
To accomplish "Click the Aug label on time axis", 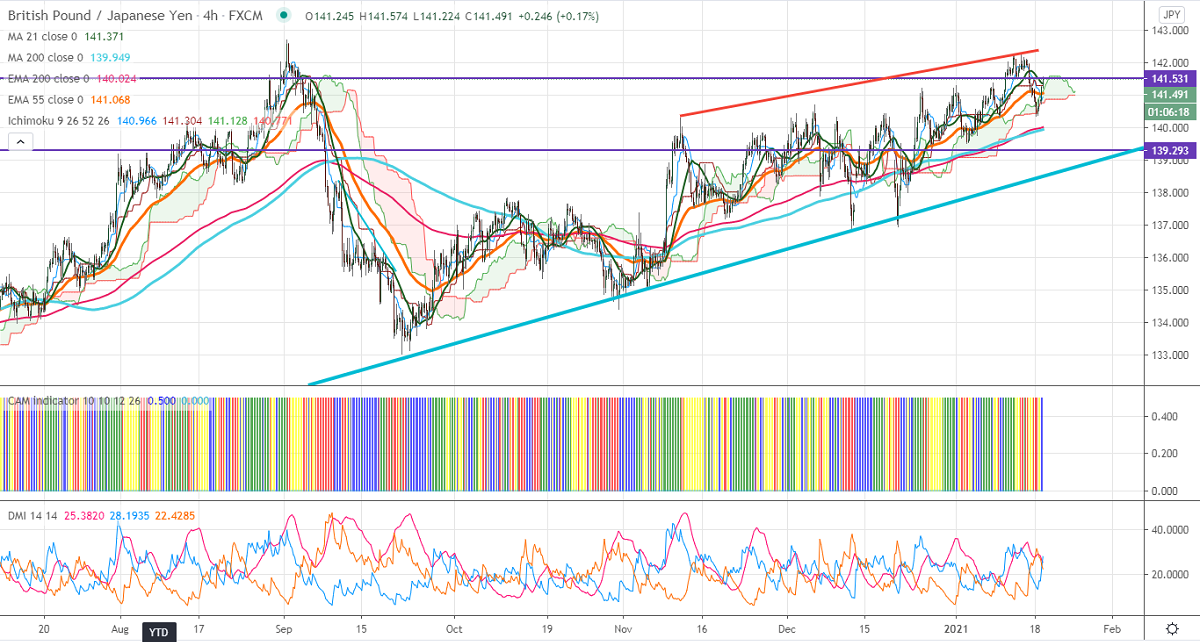I will pyautogui.click(x=119, y=631).
